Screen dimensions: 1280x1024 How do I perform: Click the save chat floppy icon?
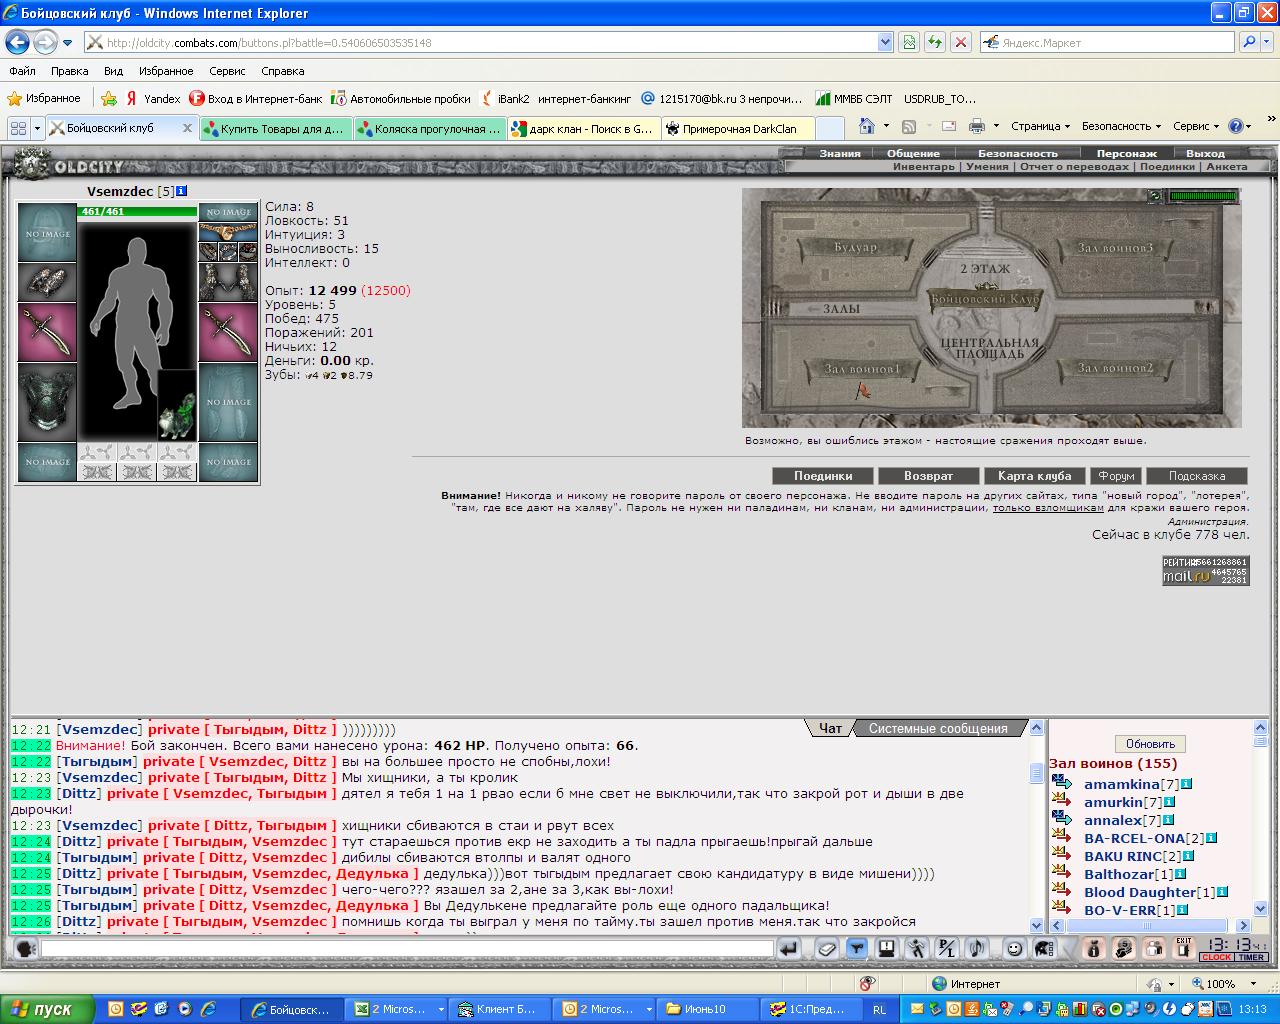click(x=886, y=948)
